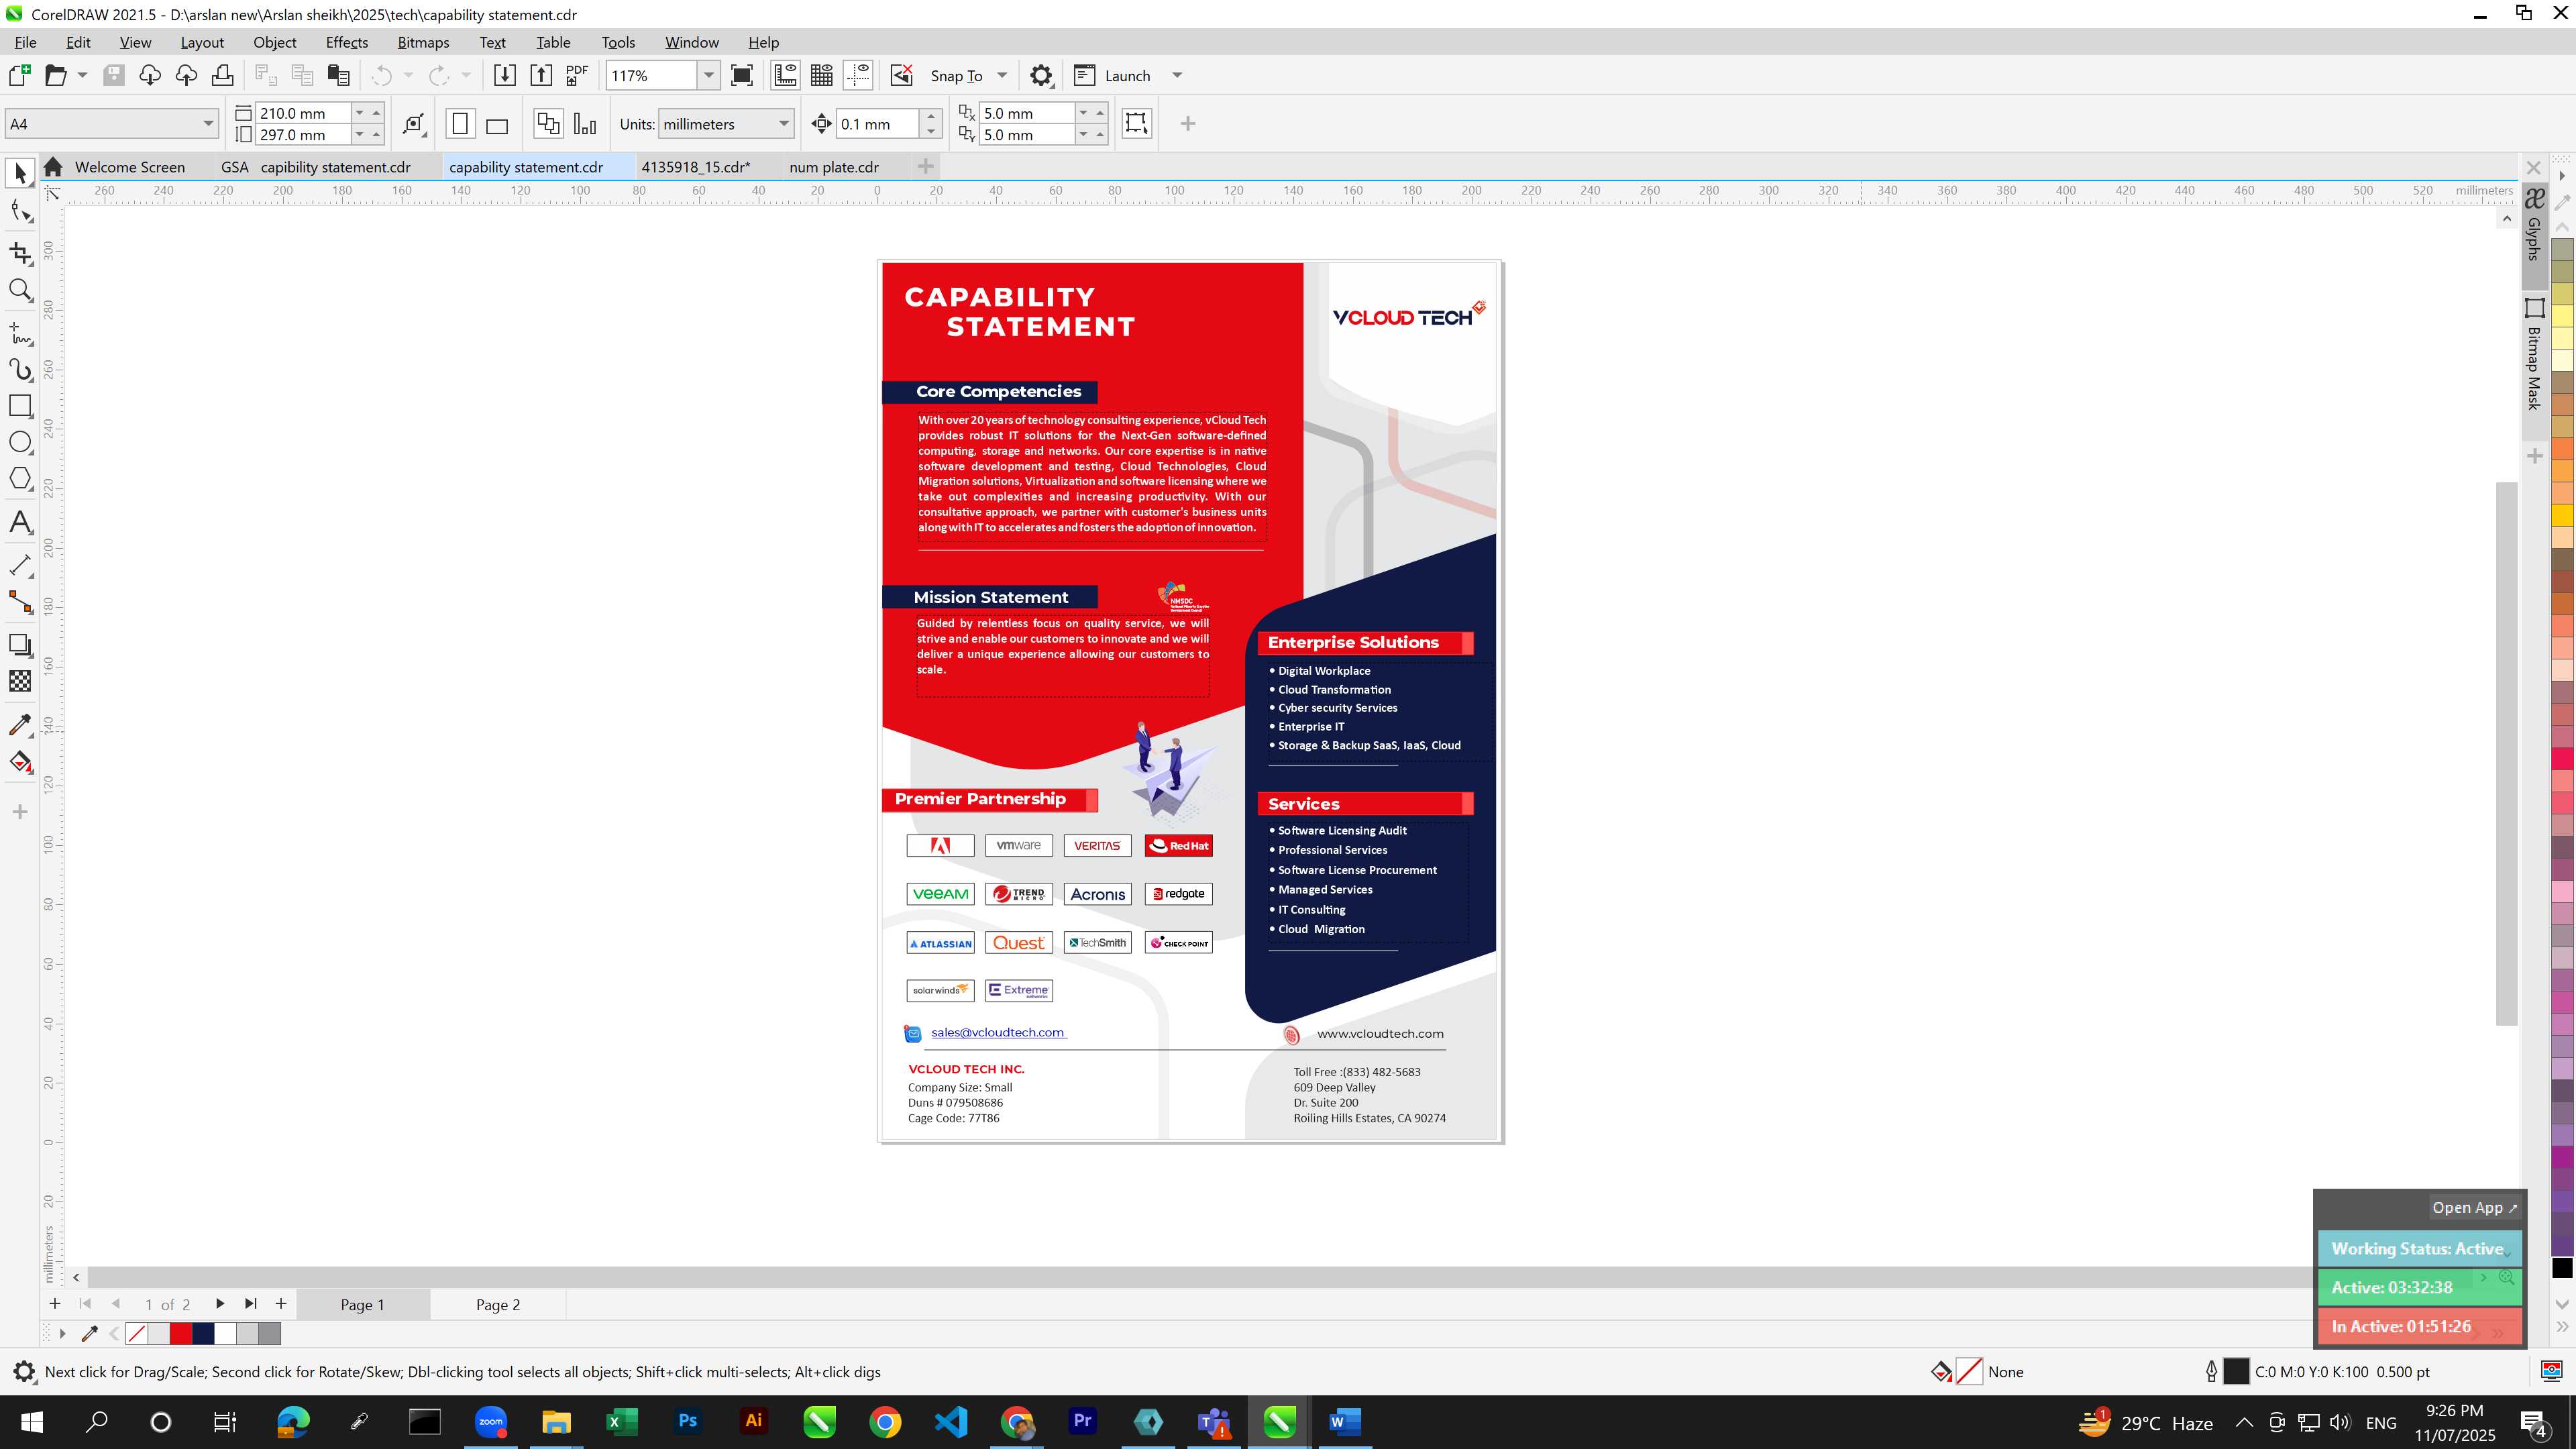Image resolution: width=2576 pixels, height=1449 pixels.
Task: Add a page after current page
Action: click(x=281, y=1304)
